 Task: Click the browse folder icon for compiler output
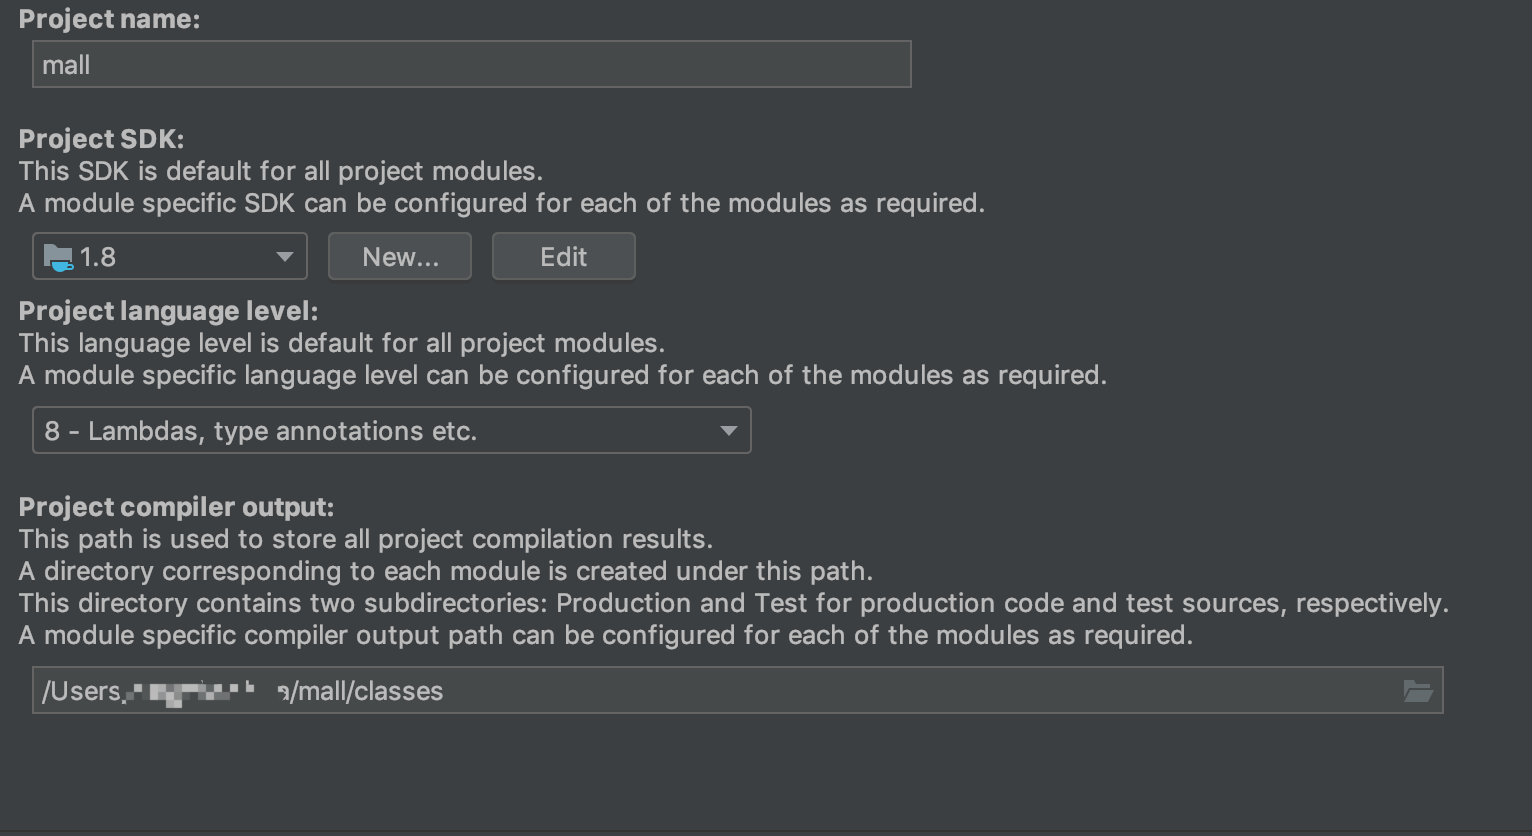coord(1417,691)
